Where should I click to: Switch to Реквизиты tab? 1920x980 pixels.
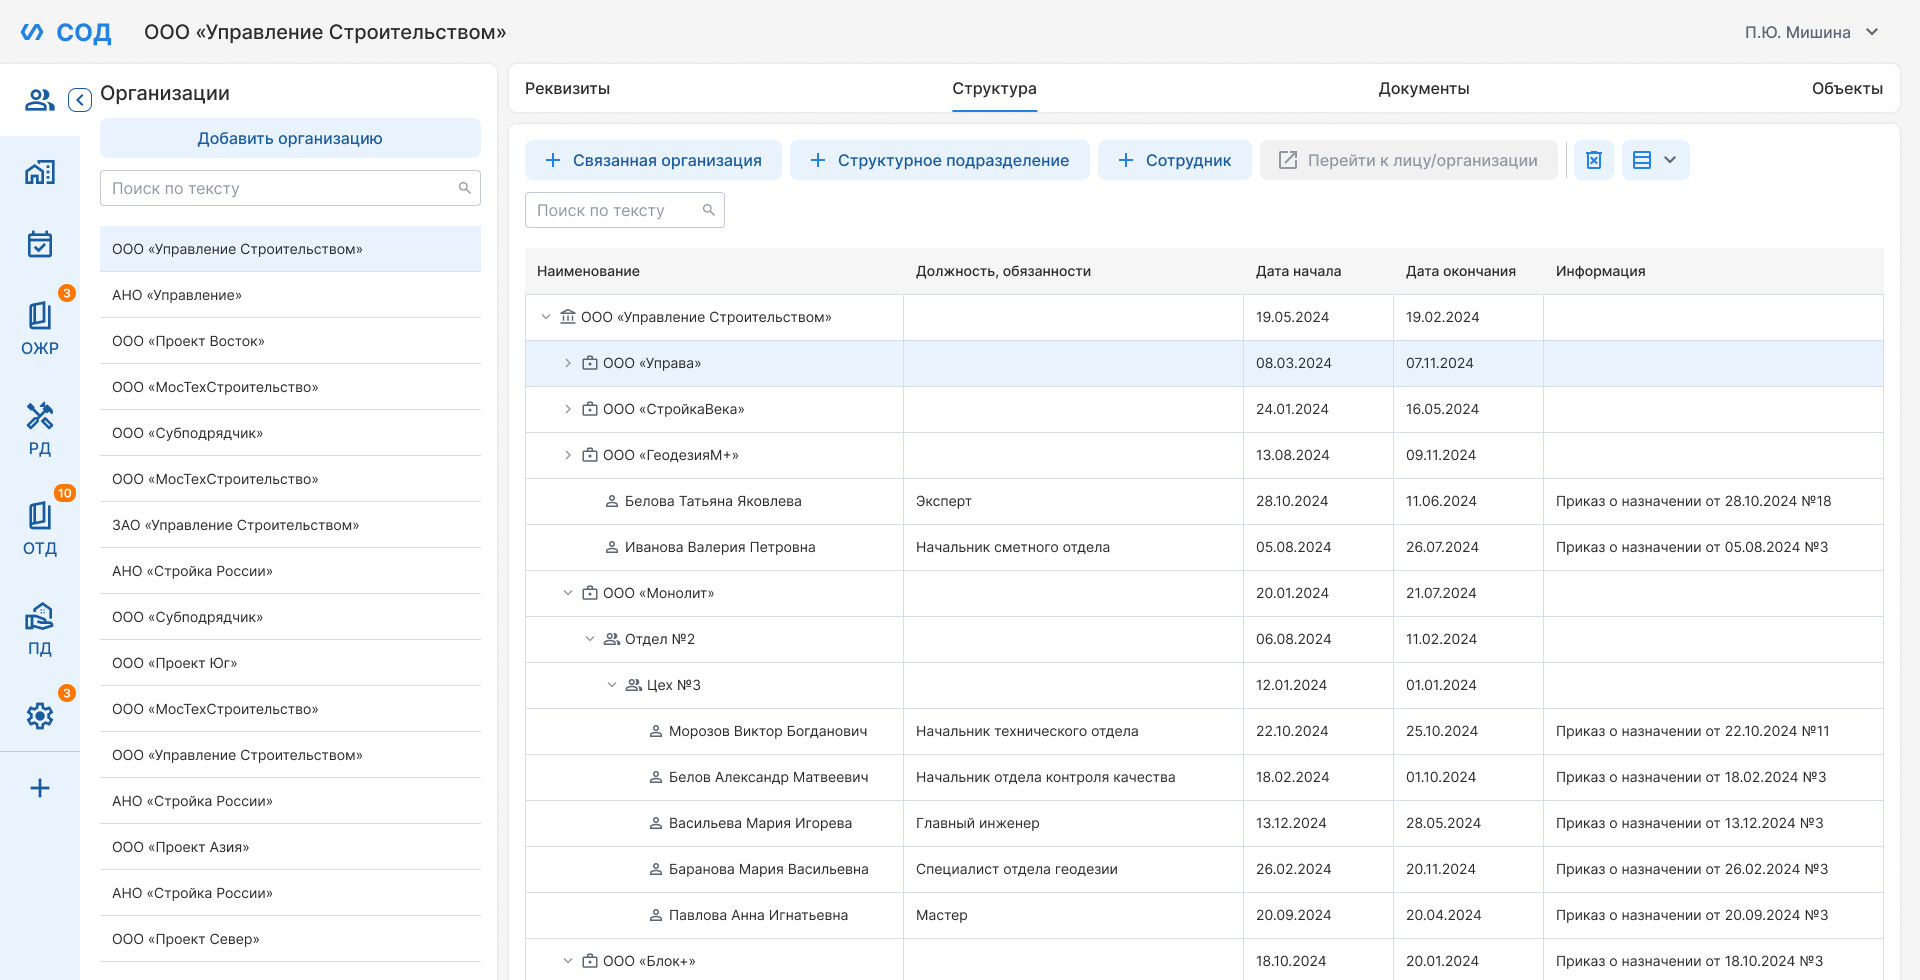tap(567, 88)
